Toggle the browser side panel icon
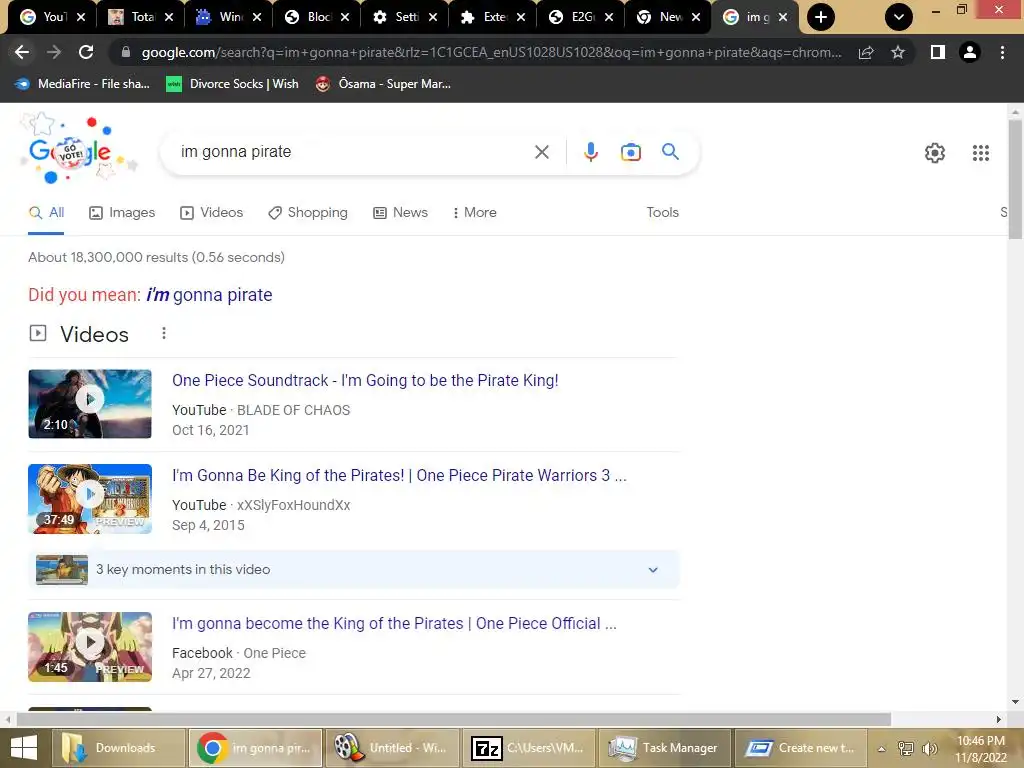The width and height of the screenshot is (1024, 768). [x=938, y=52]
